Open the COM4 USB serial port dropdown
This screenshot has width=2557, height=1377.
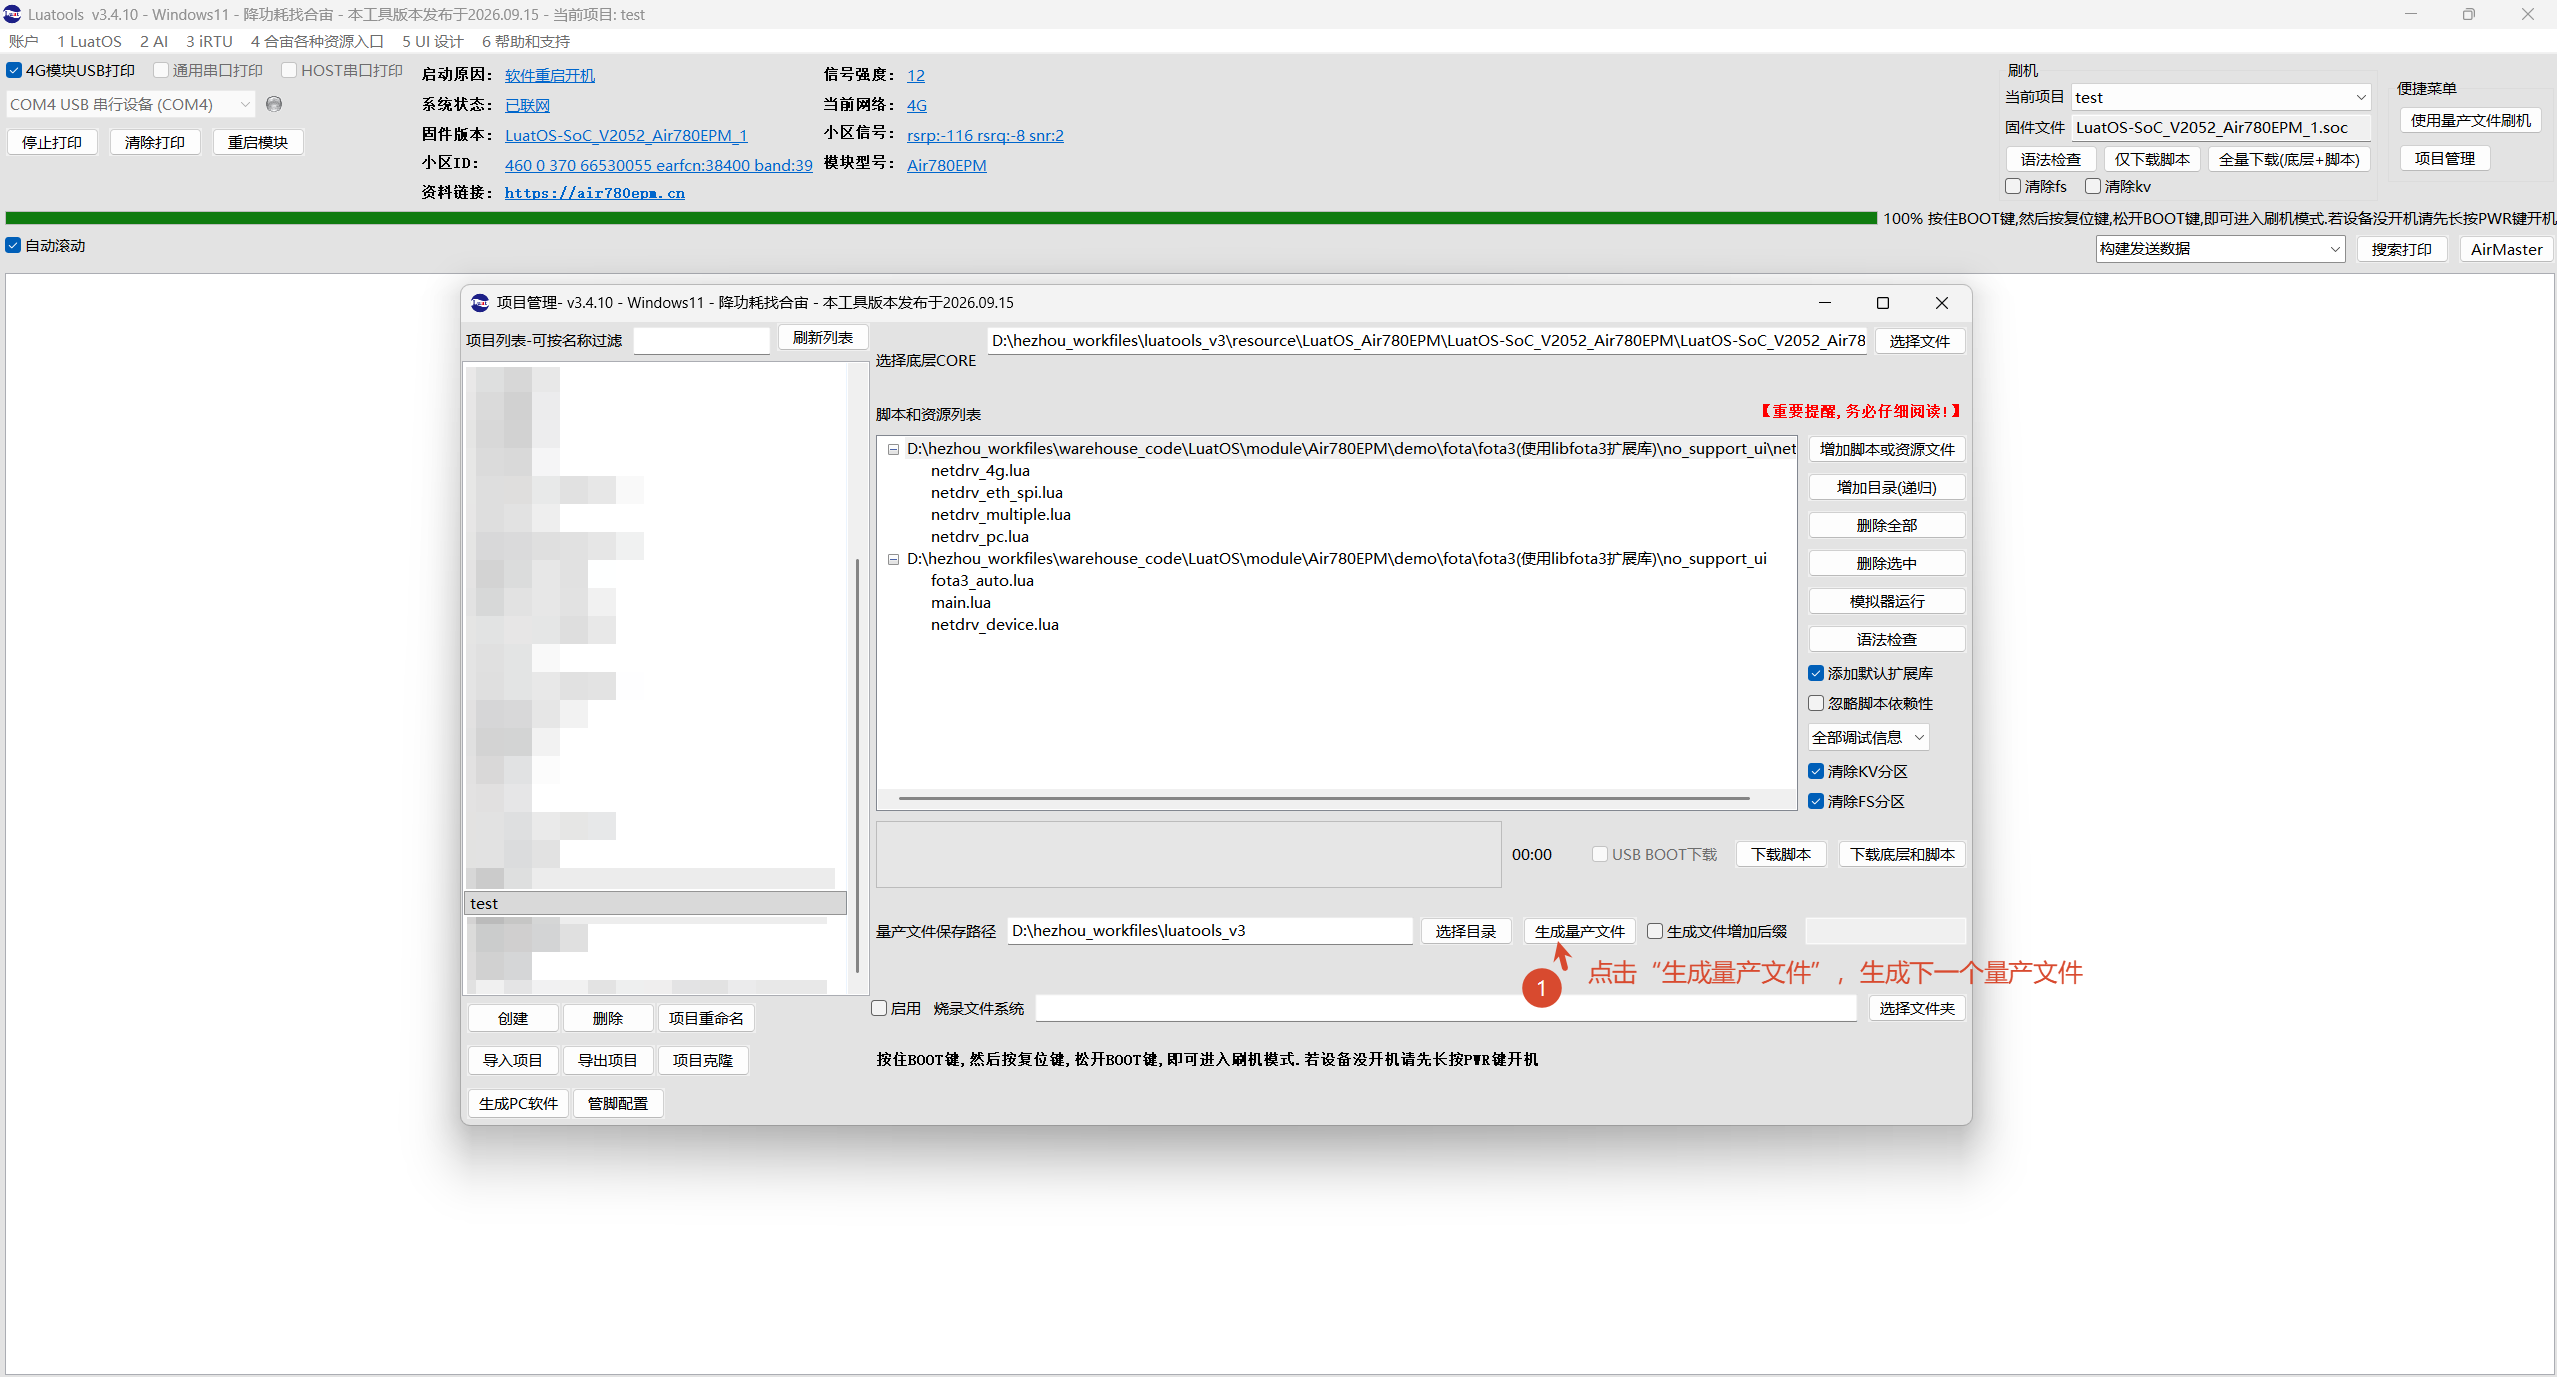tap(130, 104)
